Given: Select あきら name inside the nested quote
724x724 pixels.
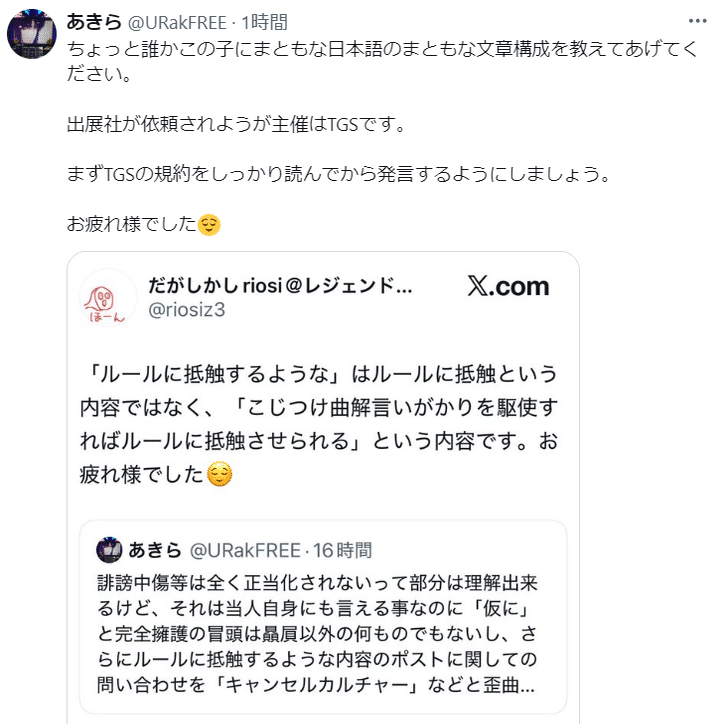Looking at the screenshot, I should 153,549.
